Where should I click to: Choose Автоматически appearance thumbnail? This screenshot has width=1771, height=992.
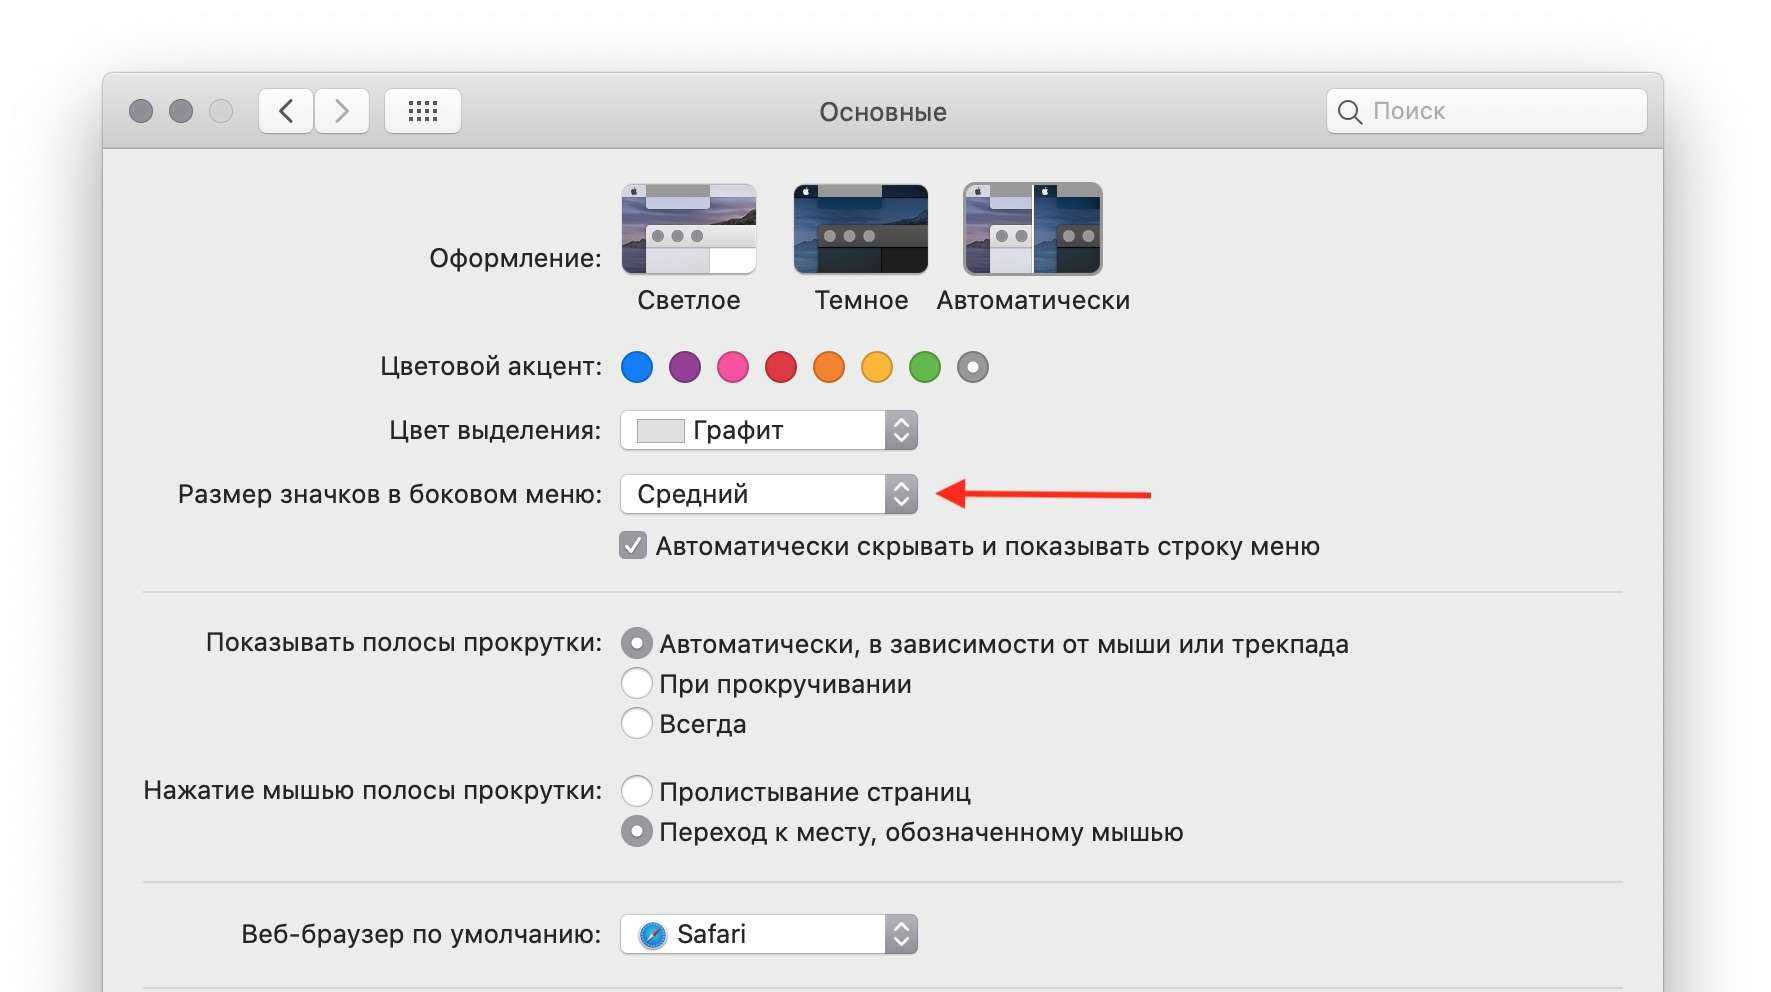point(1033,229)
